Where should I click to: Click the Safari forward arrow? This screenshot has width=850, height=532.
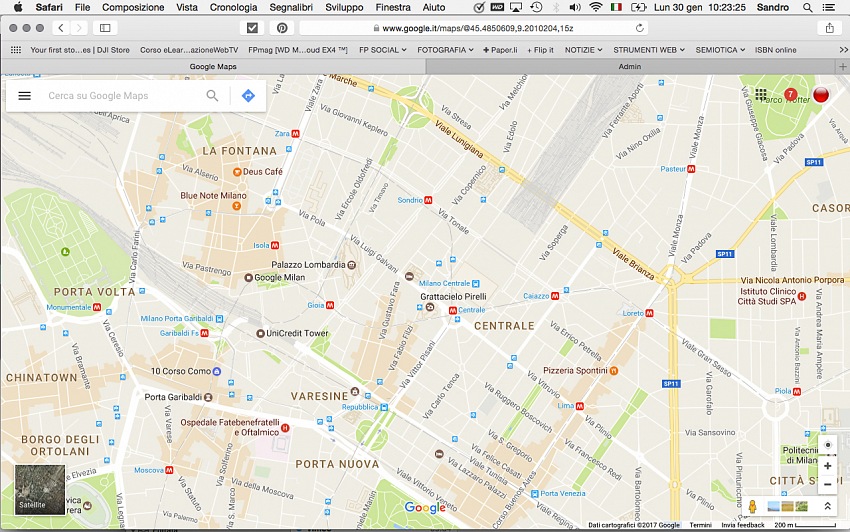coord(79,28)
